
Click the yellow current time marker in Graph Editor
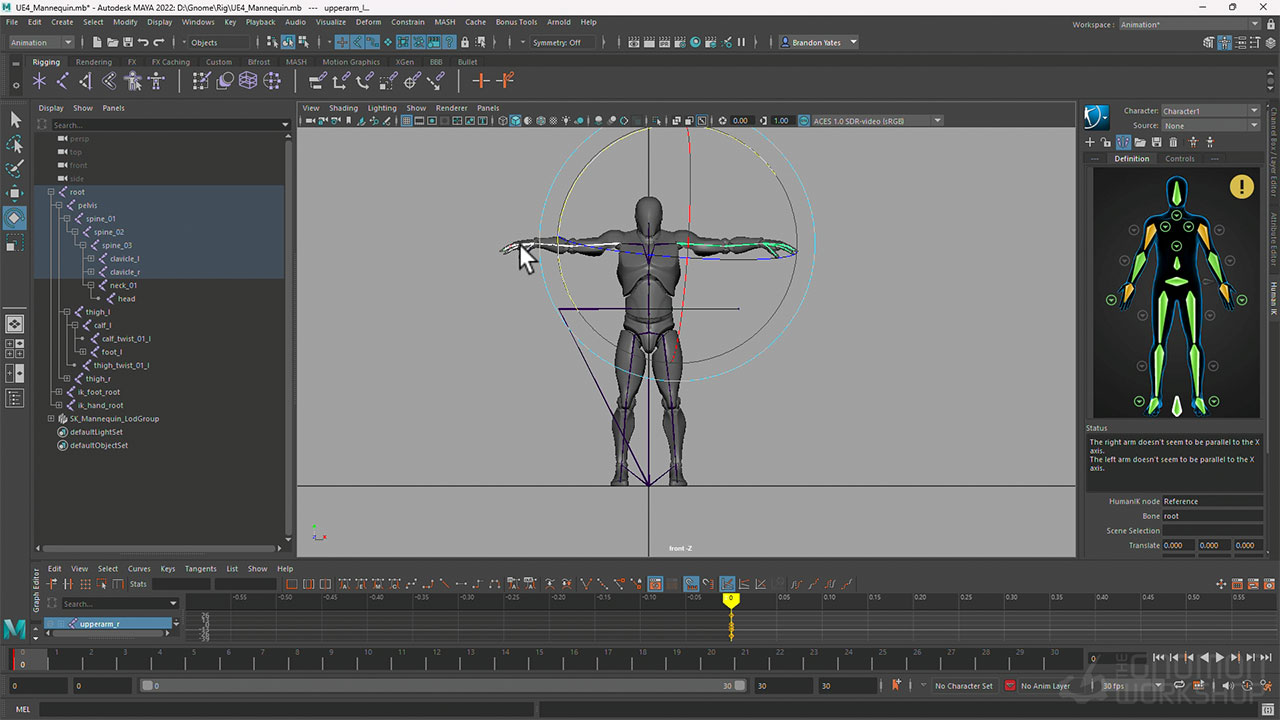[731, 599]
